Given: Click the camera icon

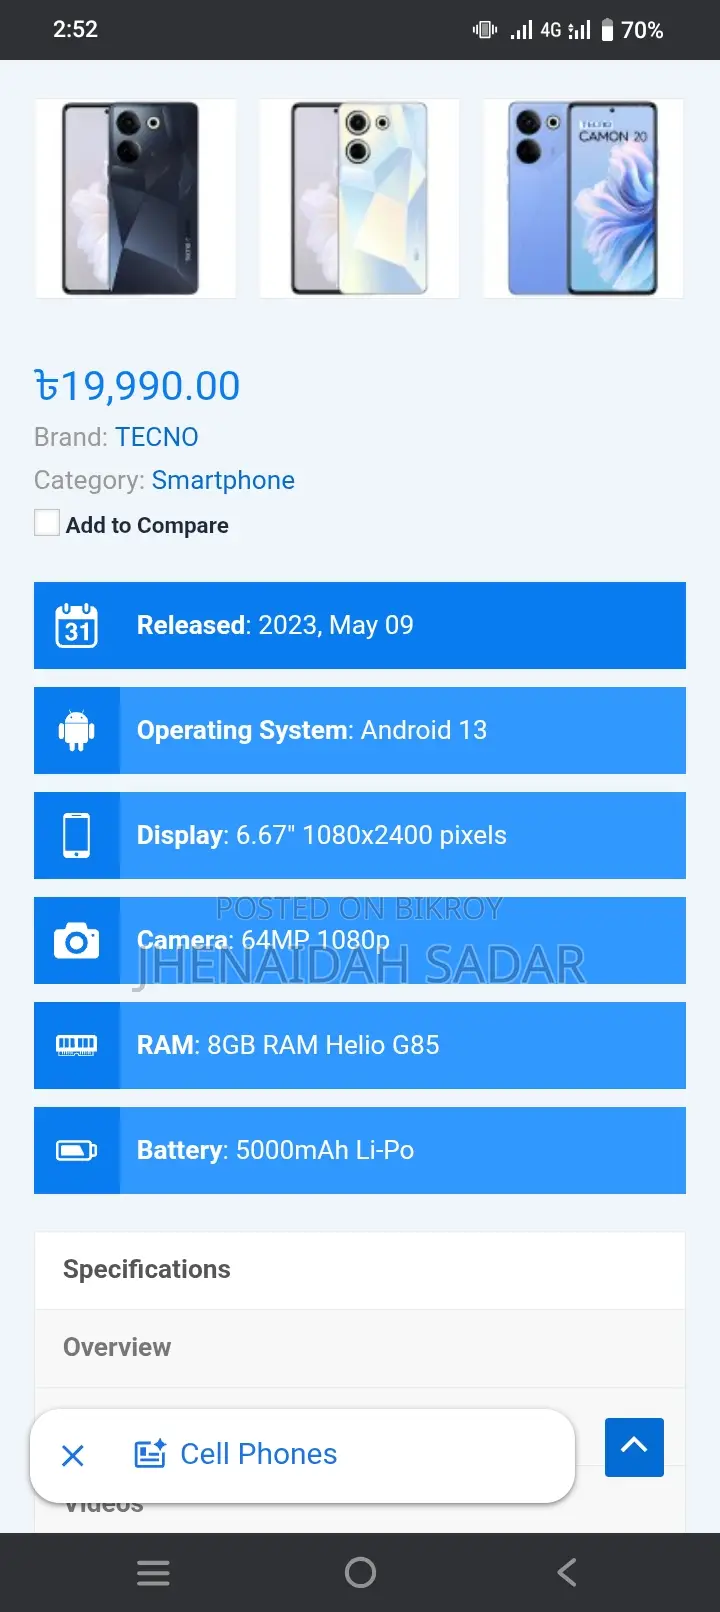Looking at the screenshot, I should tap(76, 941).
